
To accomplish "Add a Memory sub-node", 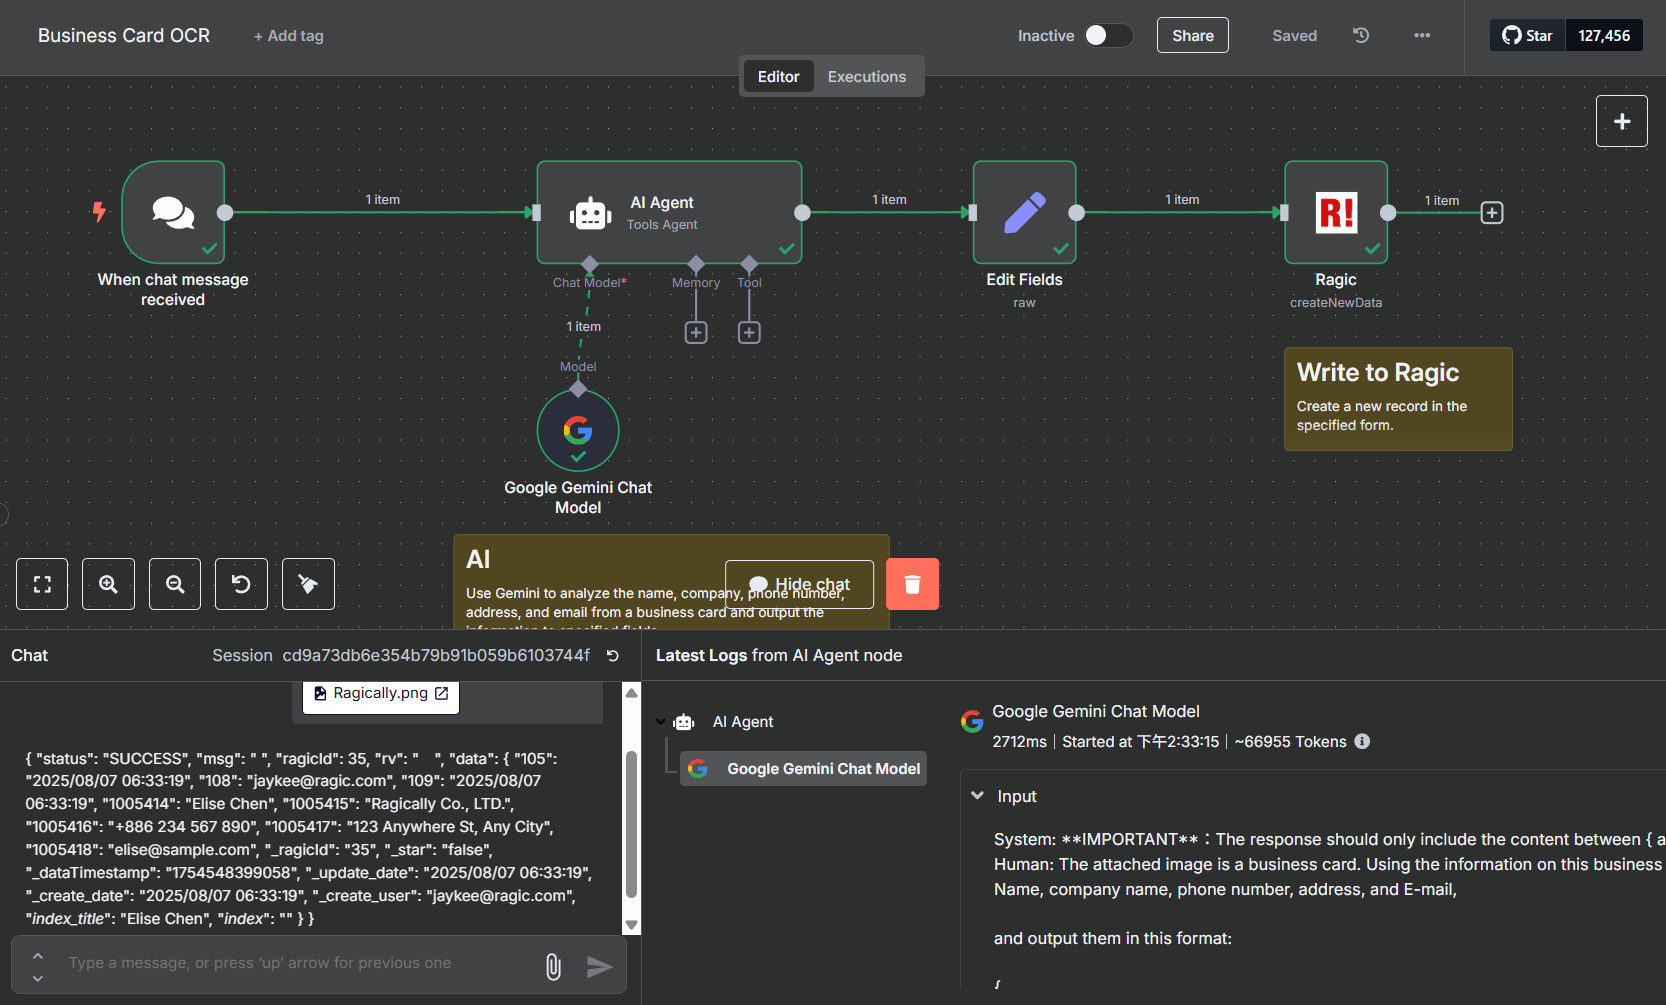I will pos(696,332).
